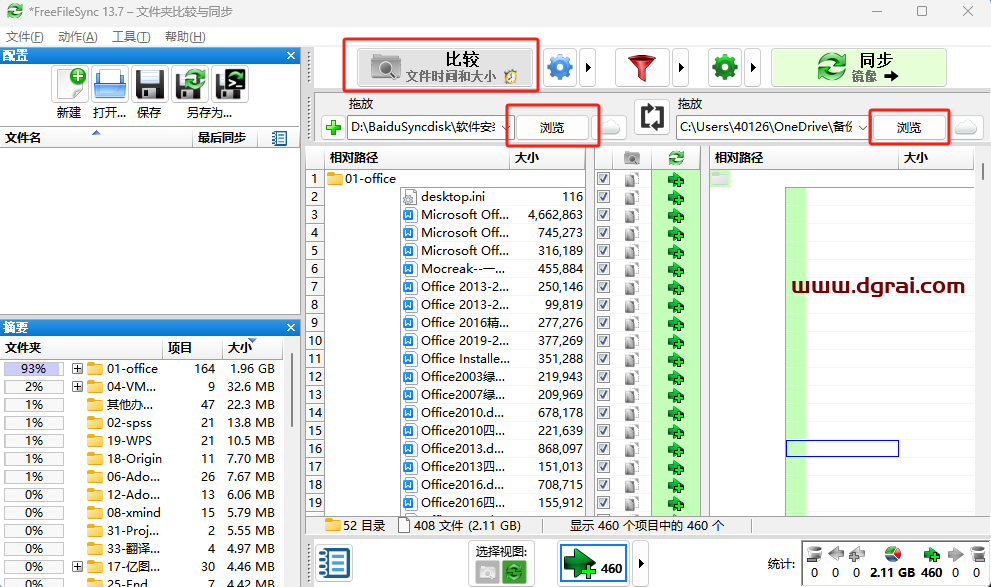Click the 2% bar for 04-VM
991x587 pixels.
(x=34, y=386)
